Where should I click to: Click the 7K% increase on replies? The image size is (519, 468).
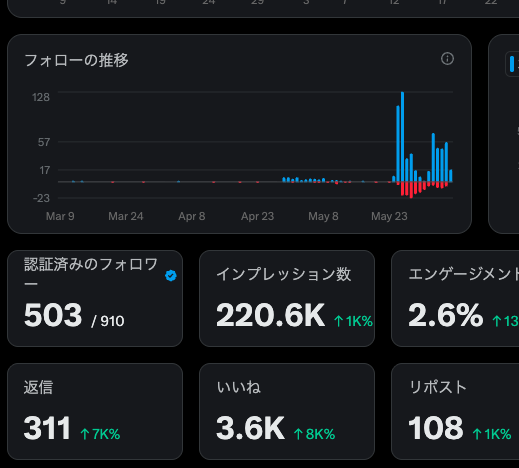[100, 434]
